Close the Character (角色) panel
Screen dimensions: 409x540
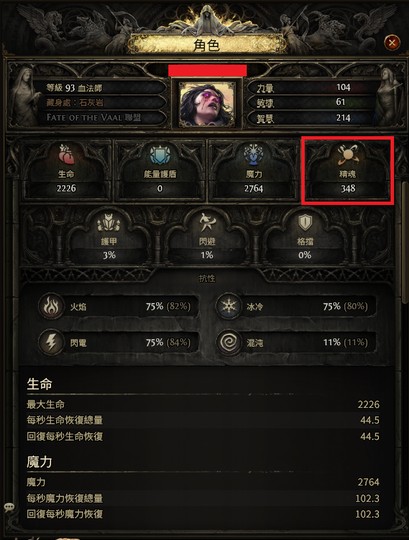[392, 43]
